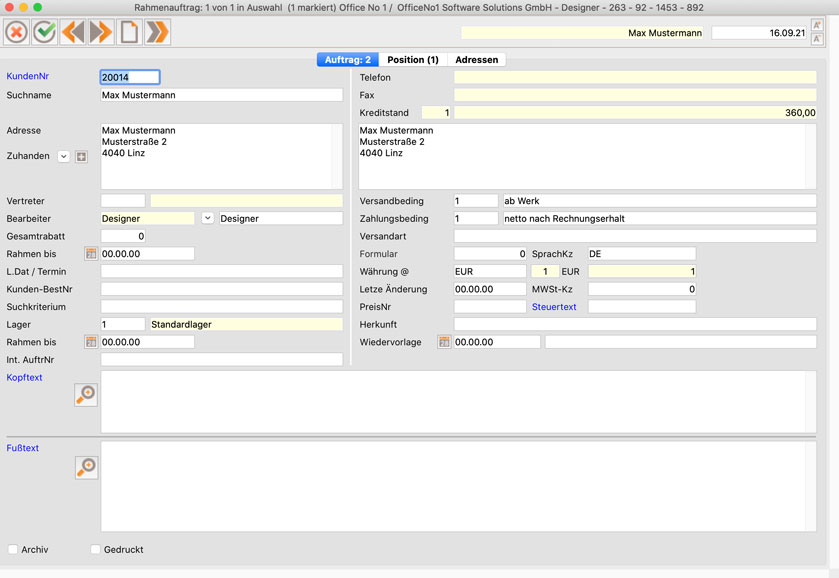839x578 pixels.
Task: Open the Adressen tab
Action: [x=477, y=59]
